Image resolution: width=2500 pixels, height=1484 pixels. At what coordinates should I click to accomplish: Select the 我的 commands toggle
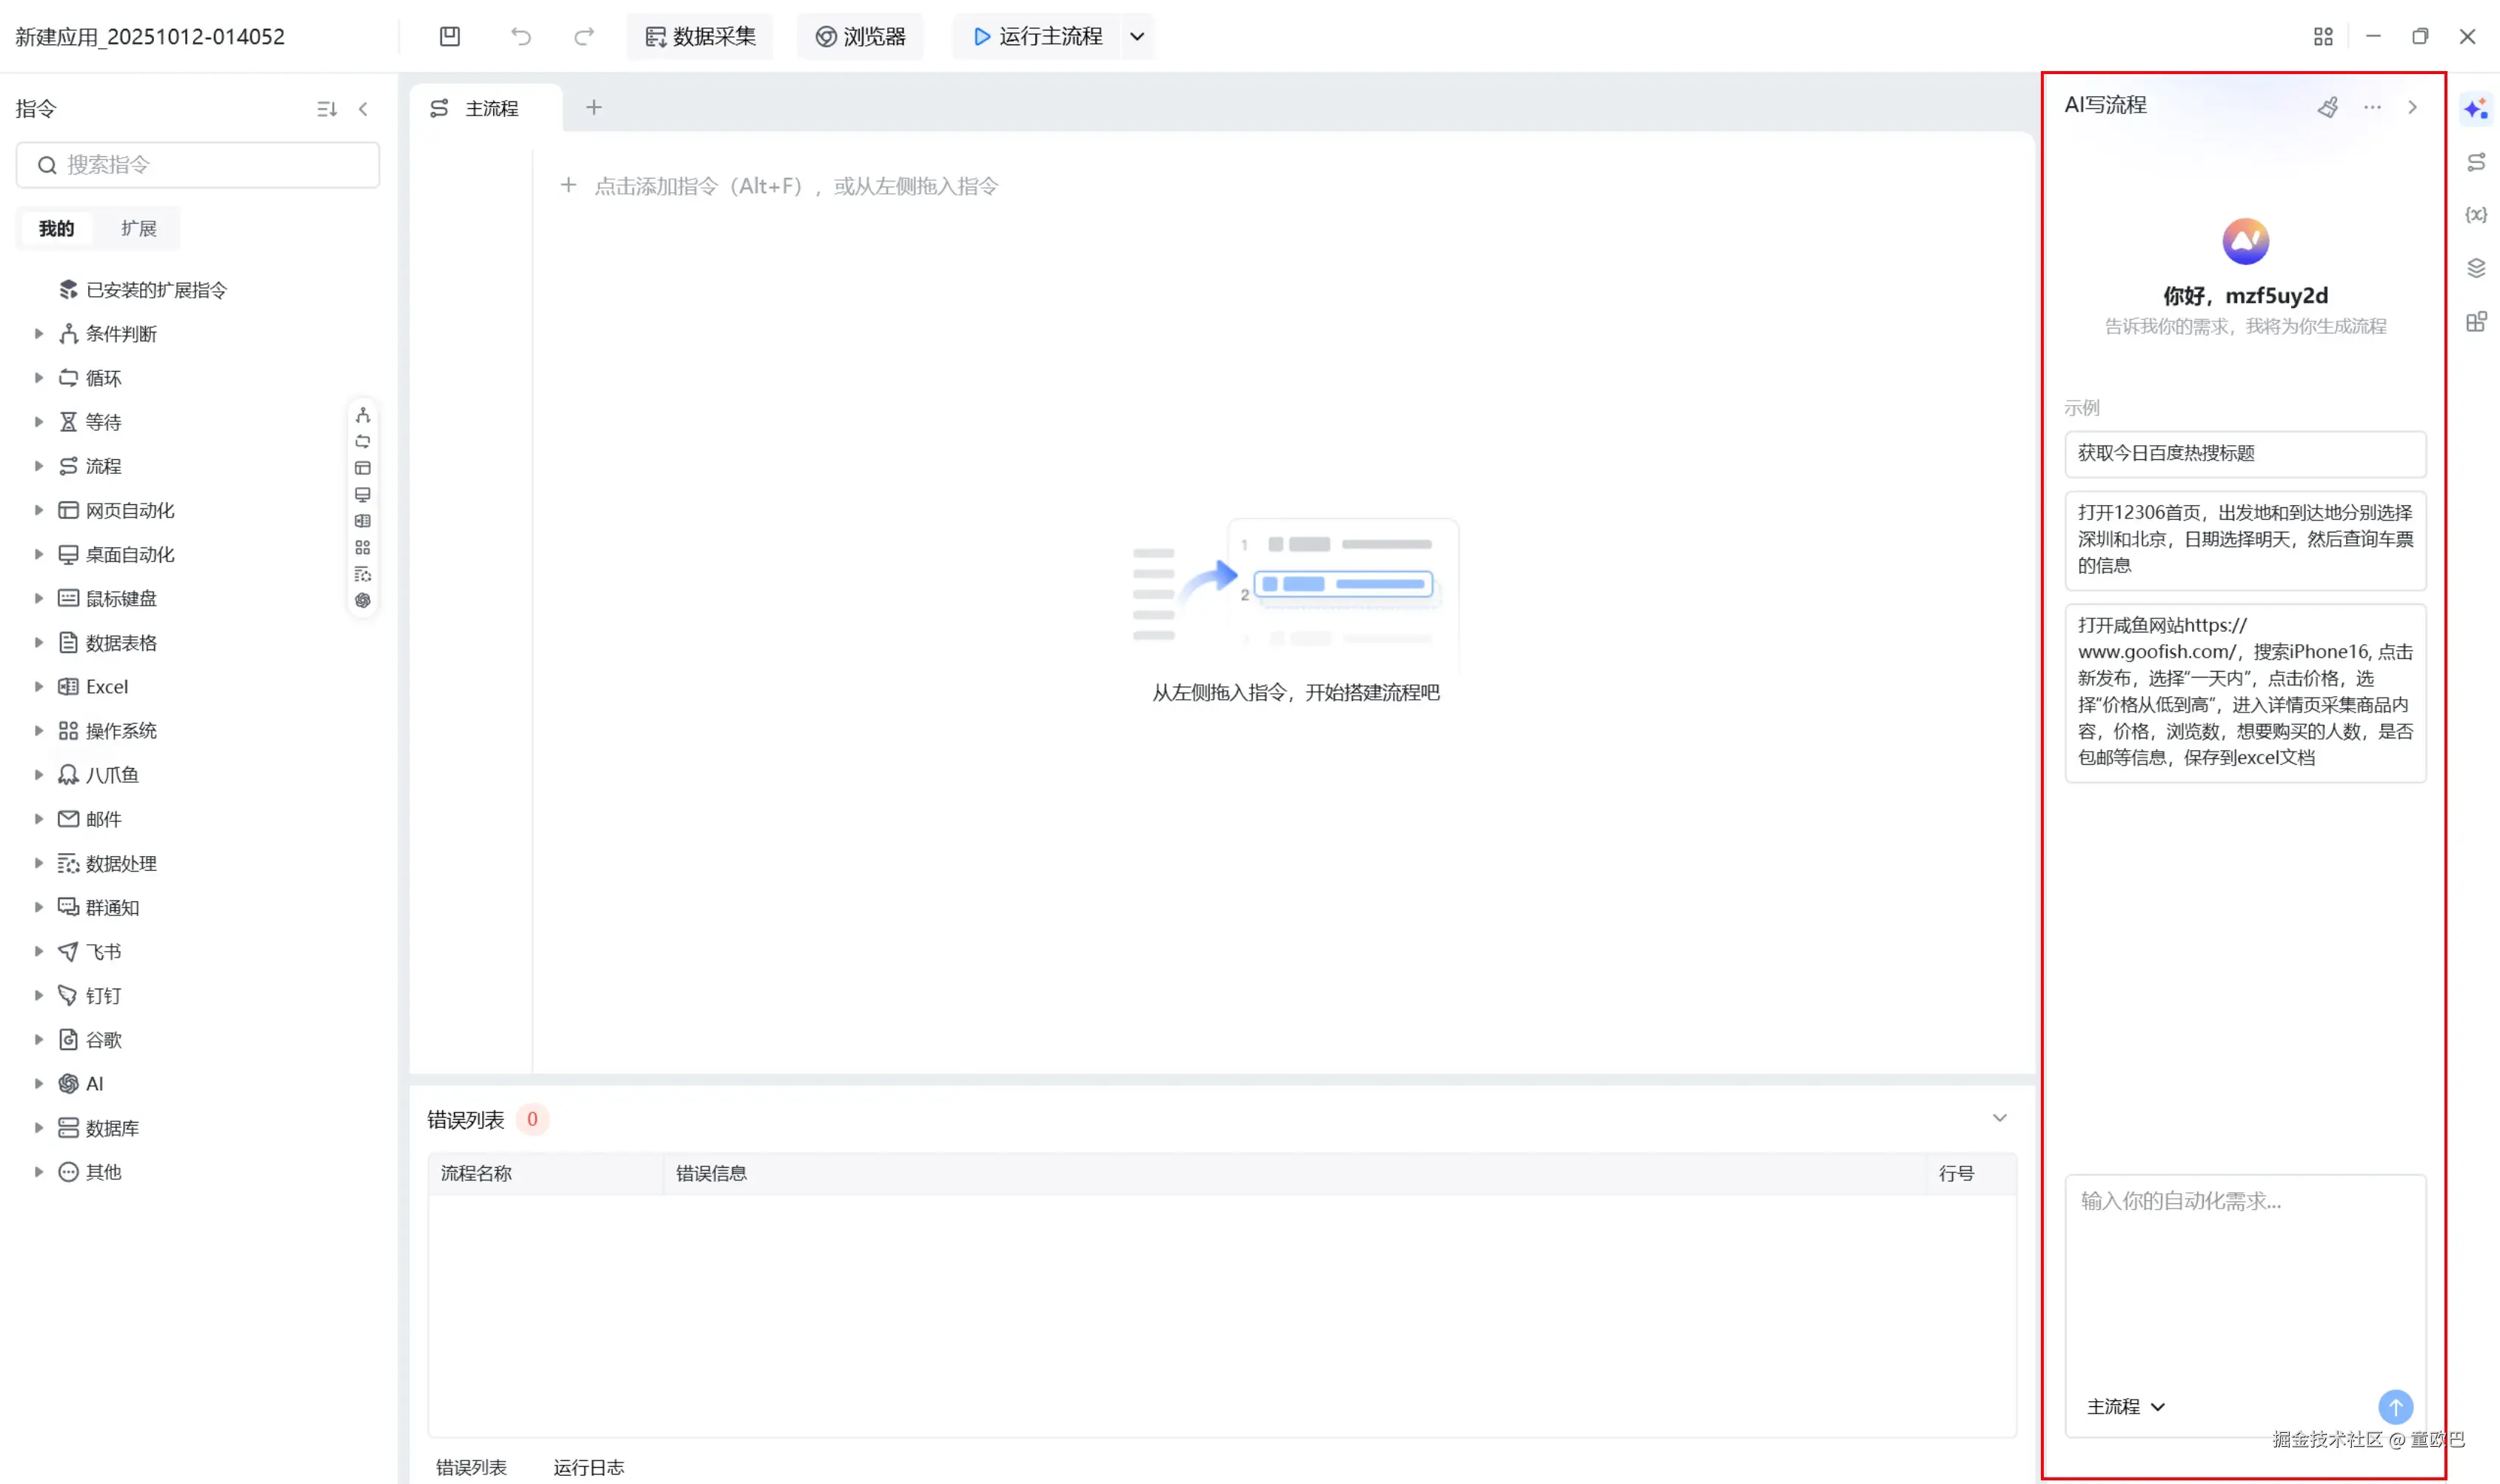(x=56, y=228)
